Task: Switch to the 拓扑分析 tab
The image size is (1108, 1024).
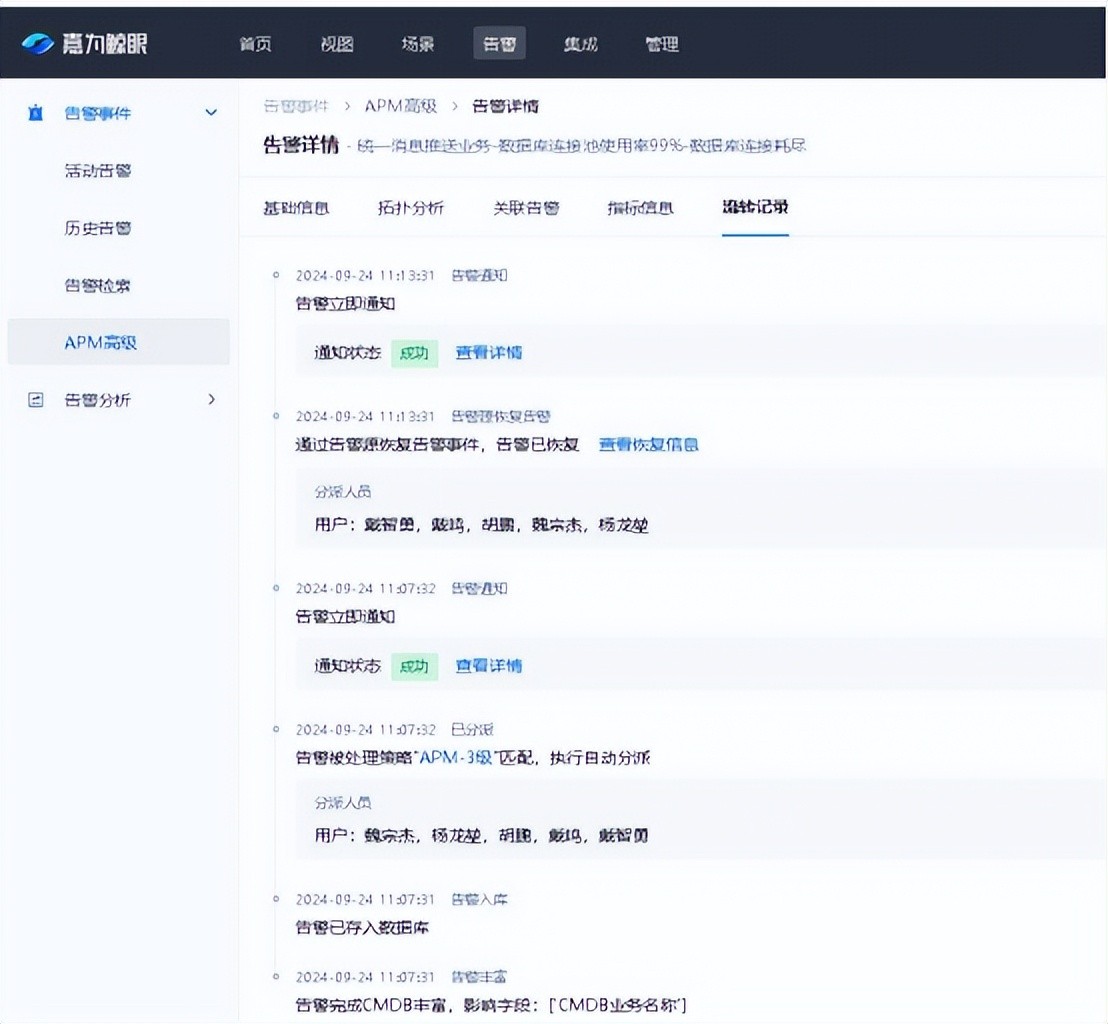Action: (x=410, y=208)
